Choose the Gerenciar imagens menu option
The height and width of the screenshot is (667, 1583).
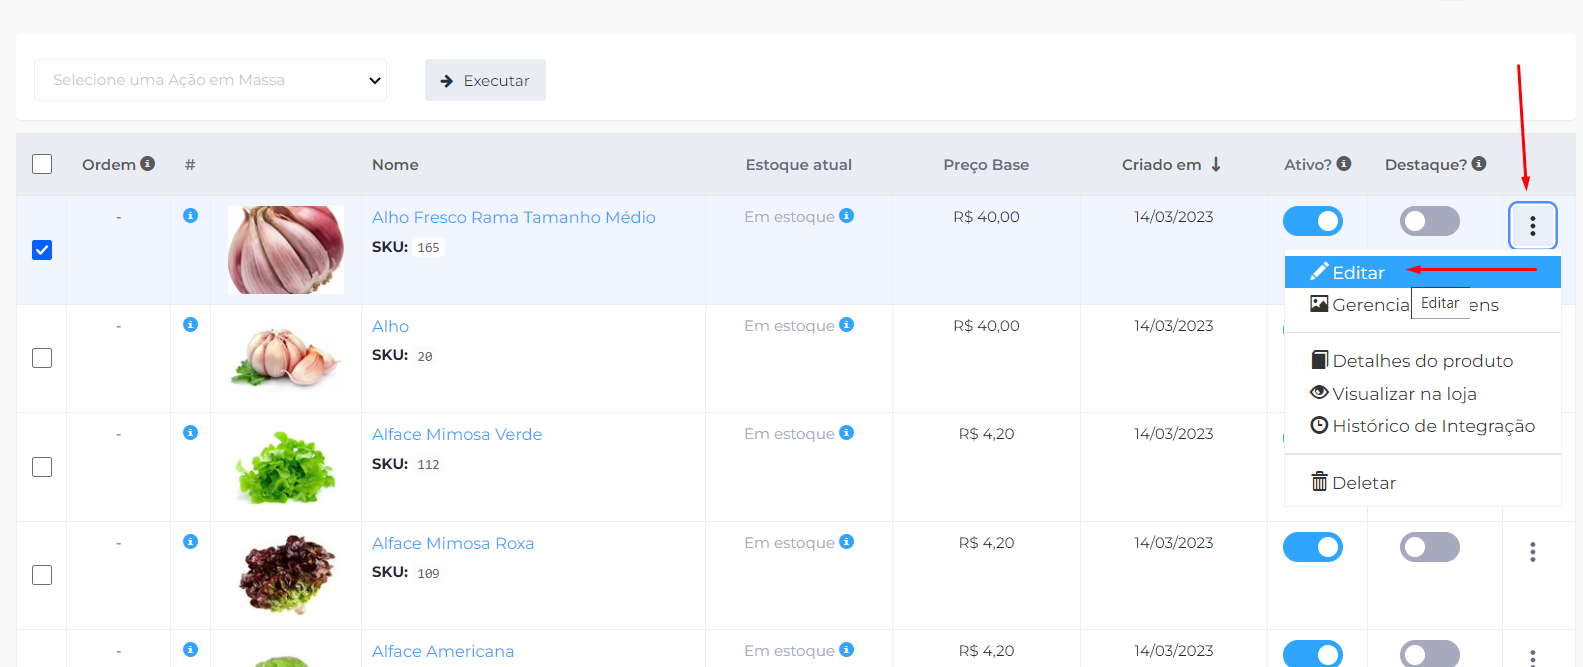(x=1422, y=304)
